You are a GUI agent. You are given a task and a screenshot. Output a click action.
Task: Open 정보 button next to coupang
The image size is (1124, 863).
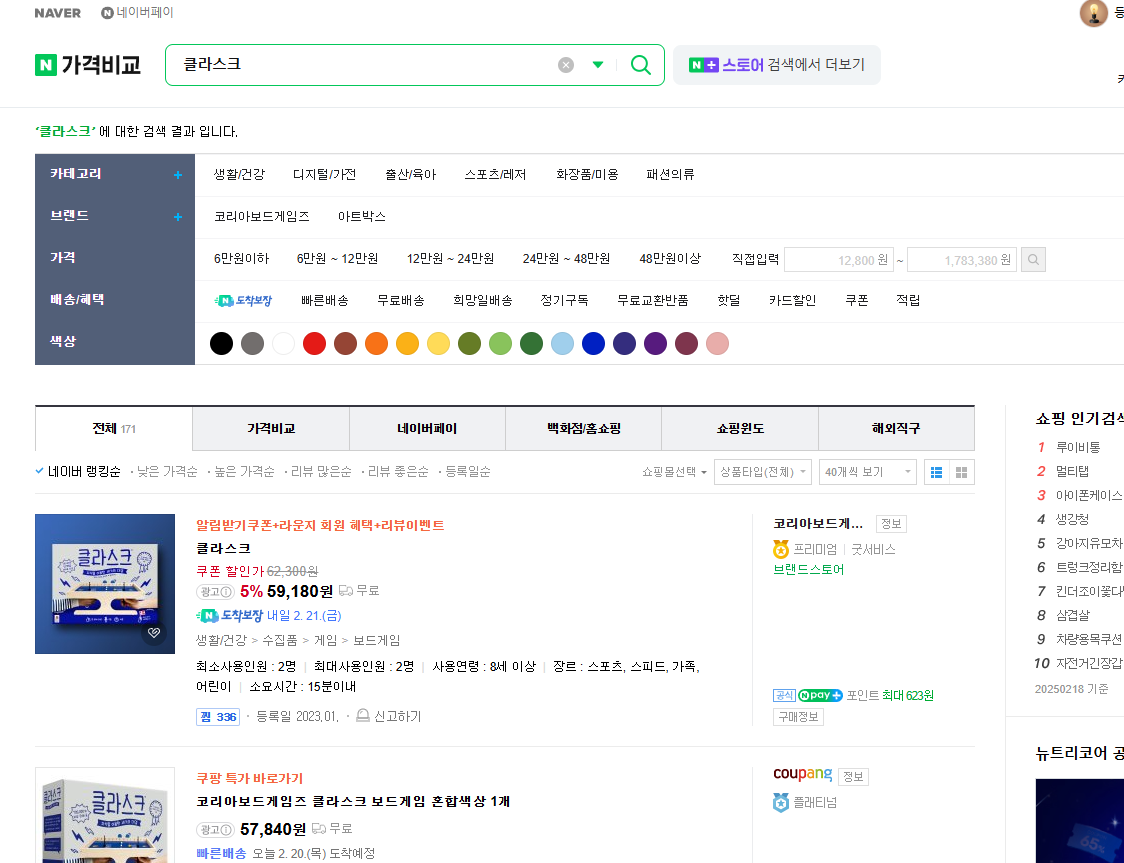853,777
